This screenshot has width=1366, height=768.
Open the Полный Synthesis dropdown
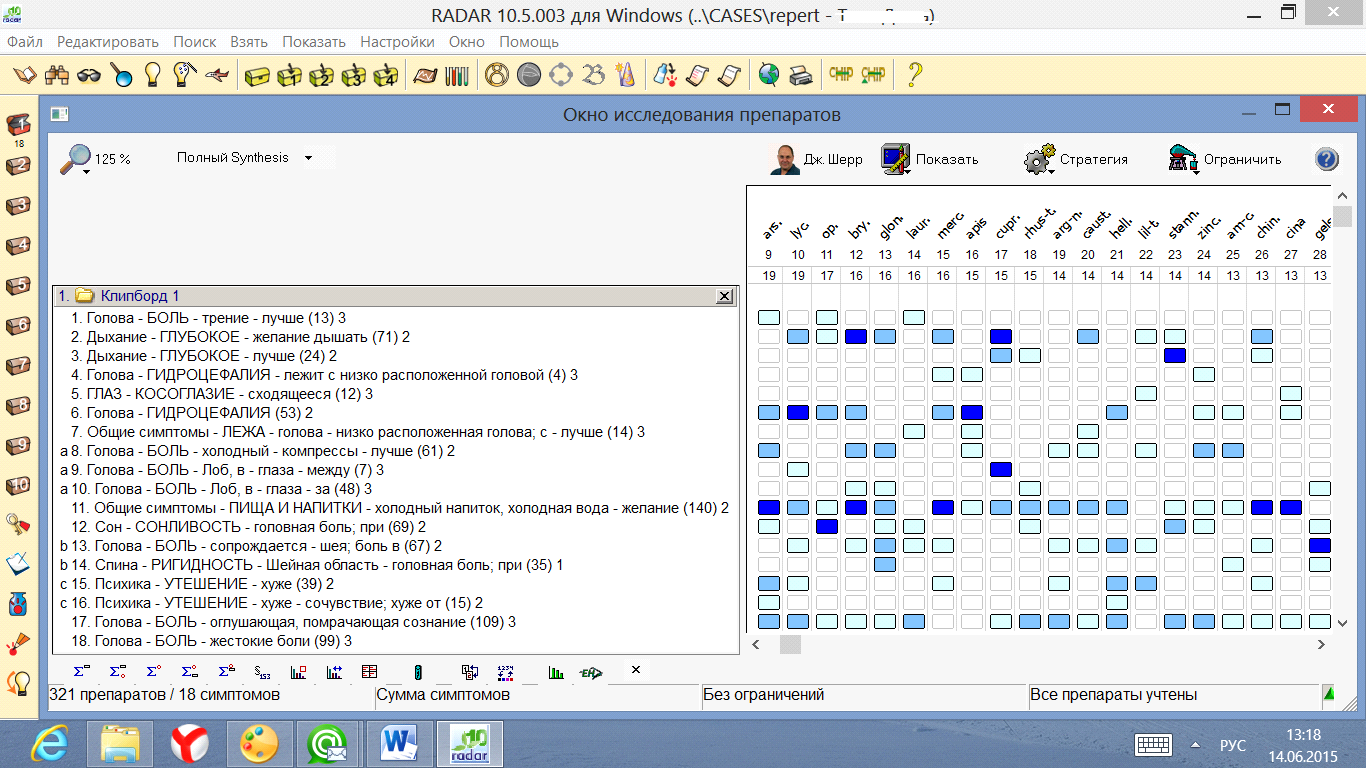[244, 158]
